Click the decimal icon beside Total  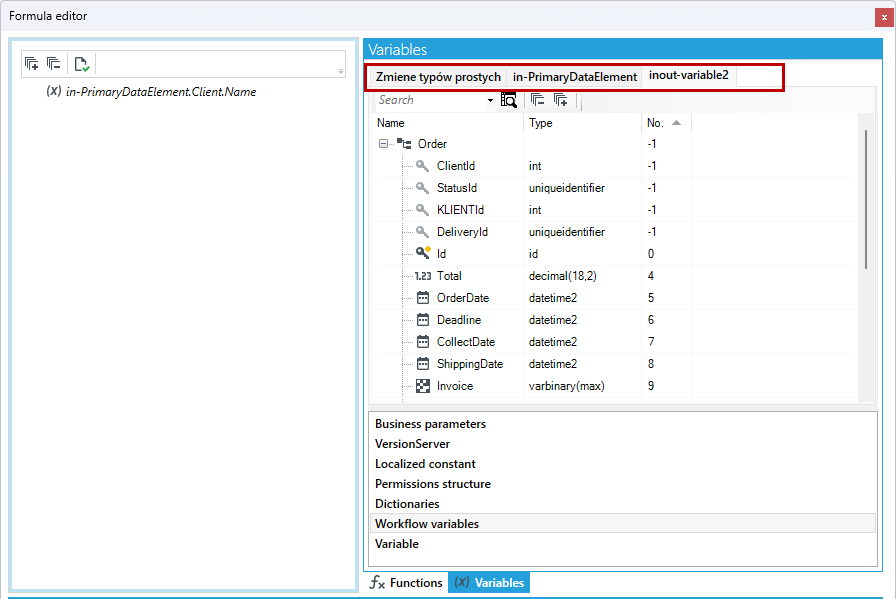tap(423, 276)
